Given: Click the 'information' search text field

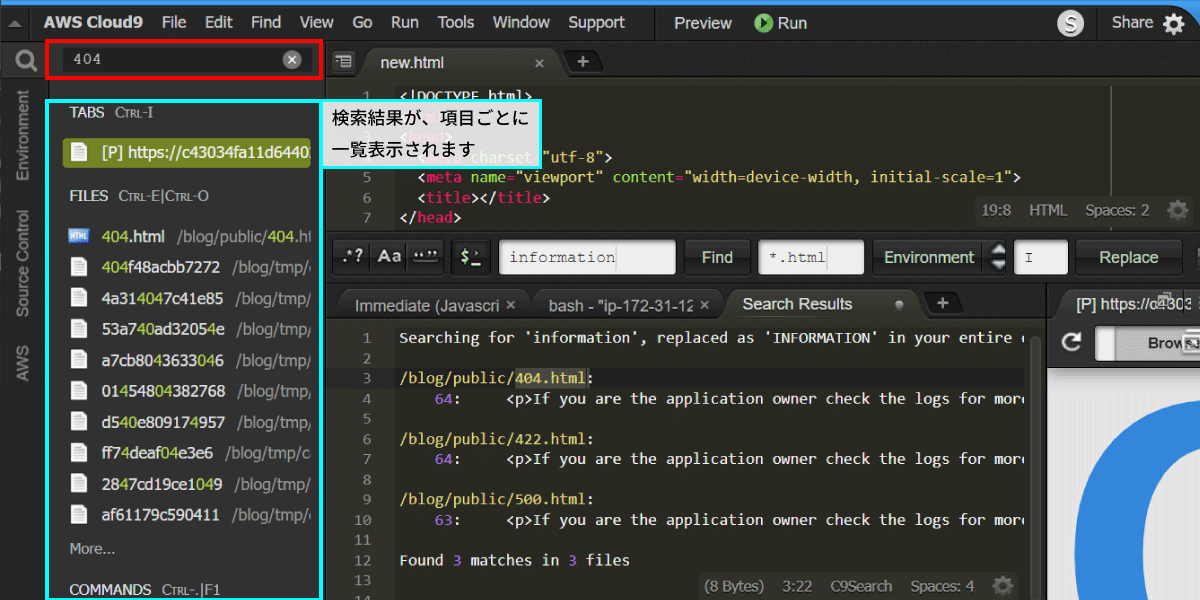Looking at the screenshot, I should coord(587,257).
